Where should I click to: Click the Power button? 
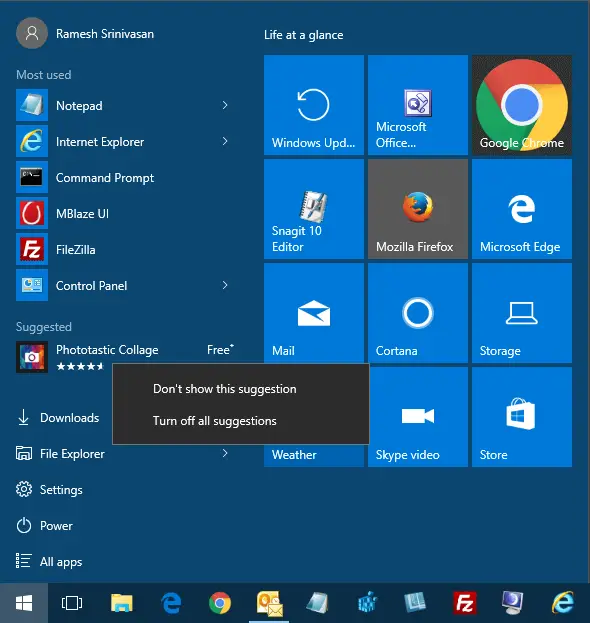coord(44,526)
